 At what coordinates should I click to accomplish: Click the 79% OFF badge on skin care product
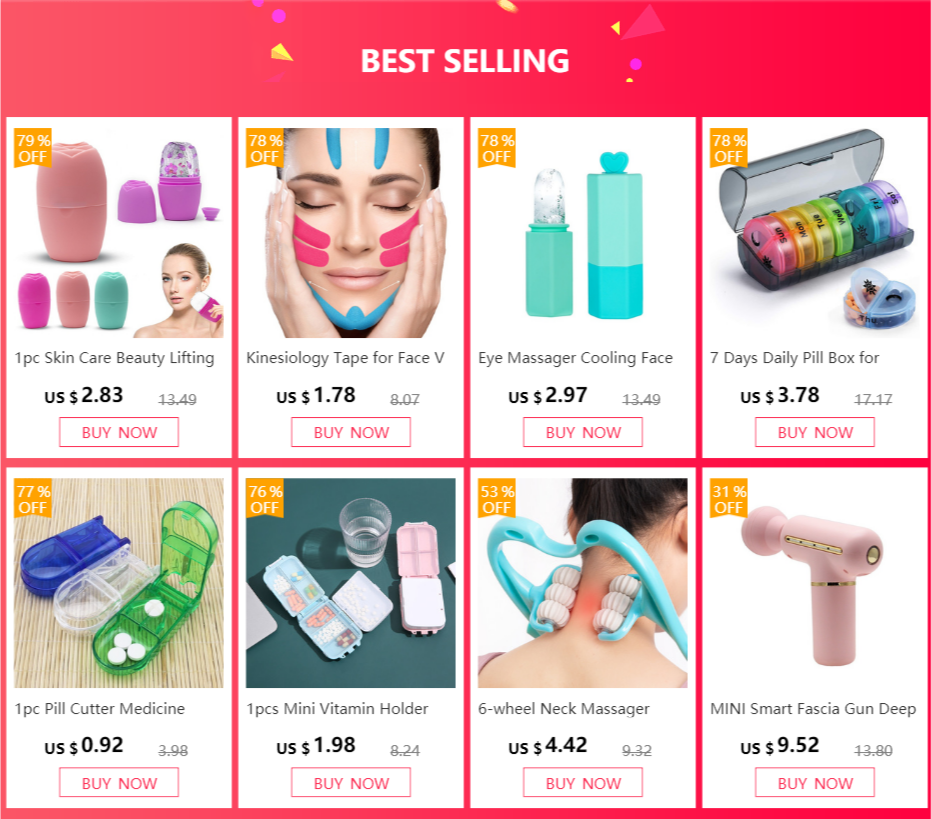33,148
